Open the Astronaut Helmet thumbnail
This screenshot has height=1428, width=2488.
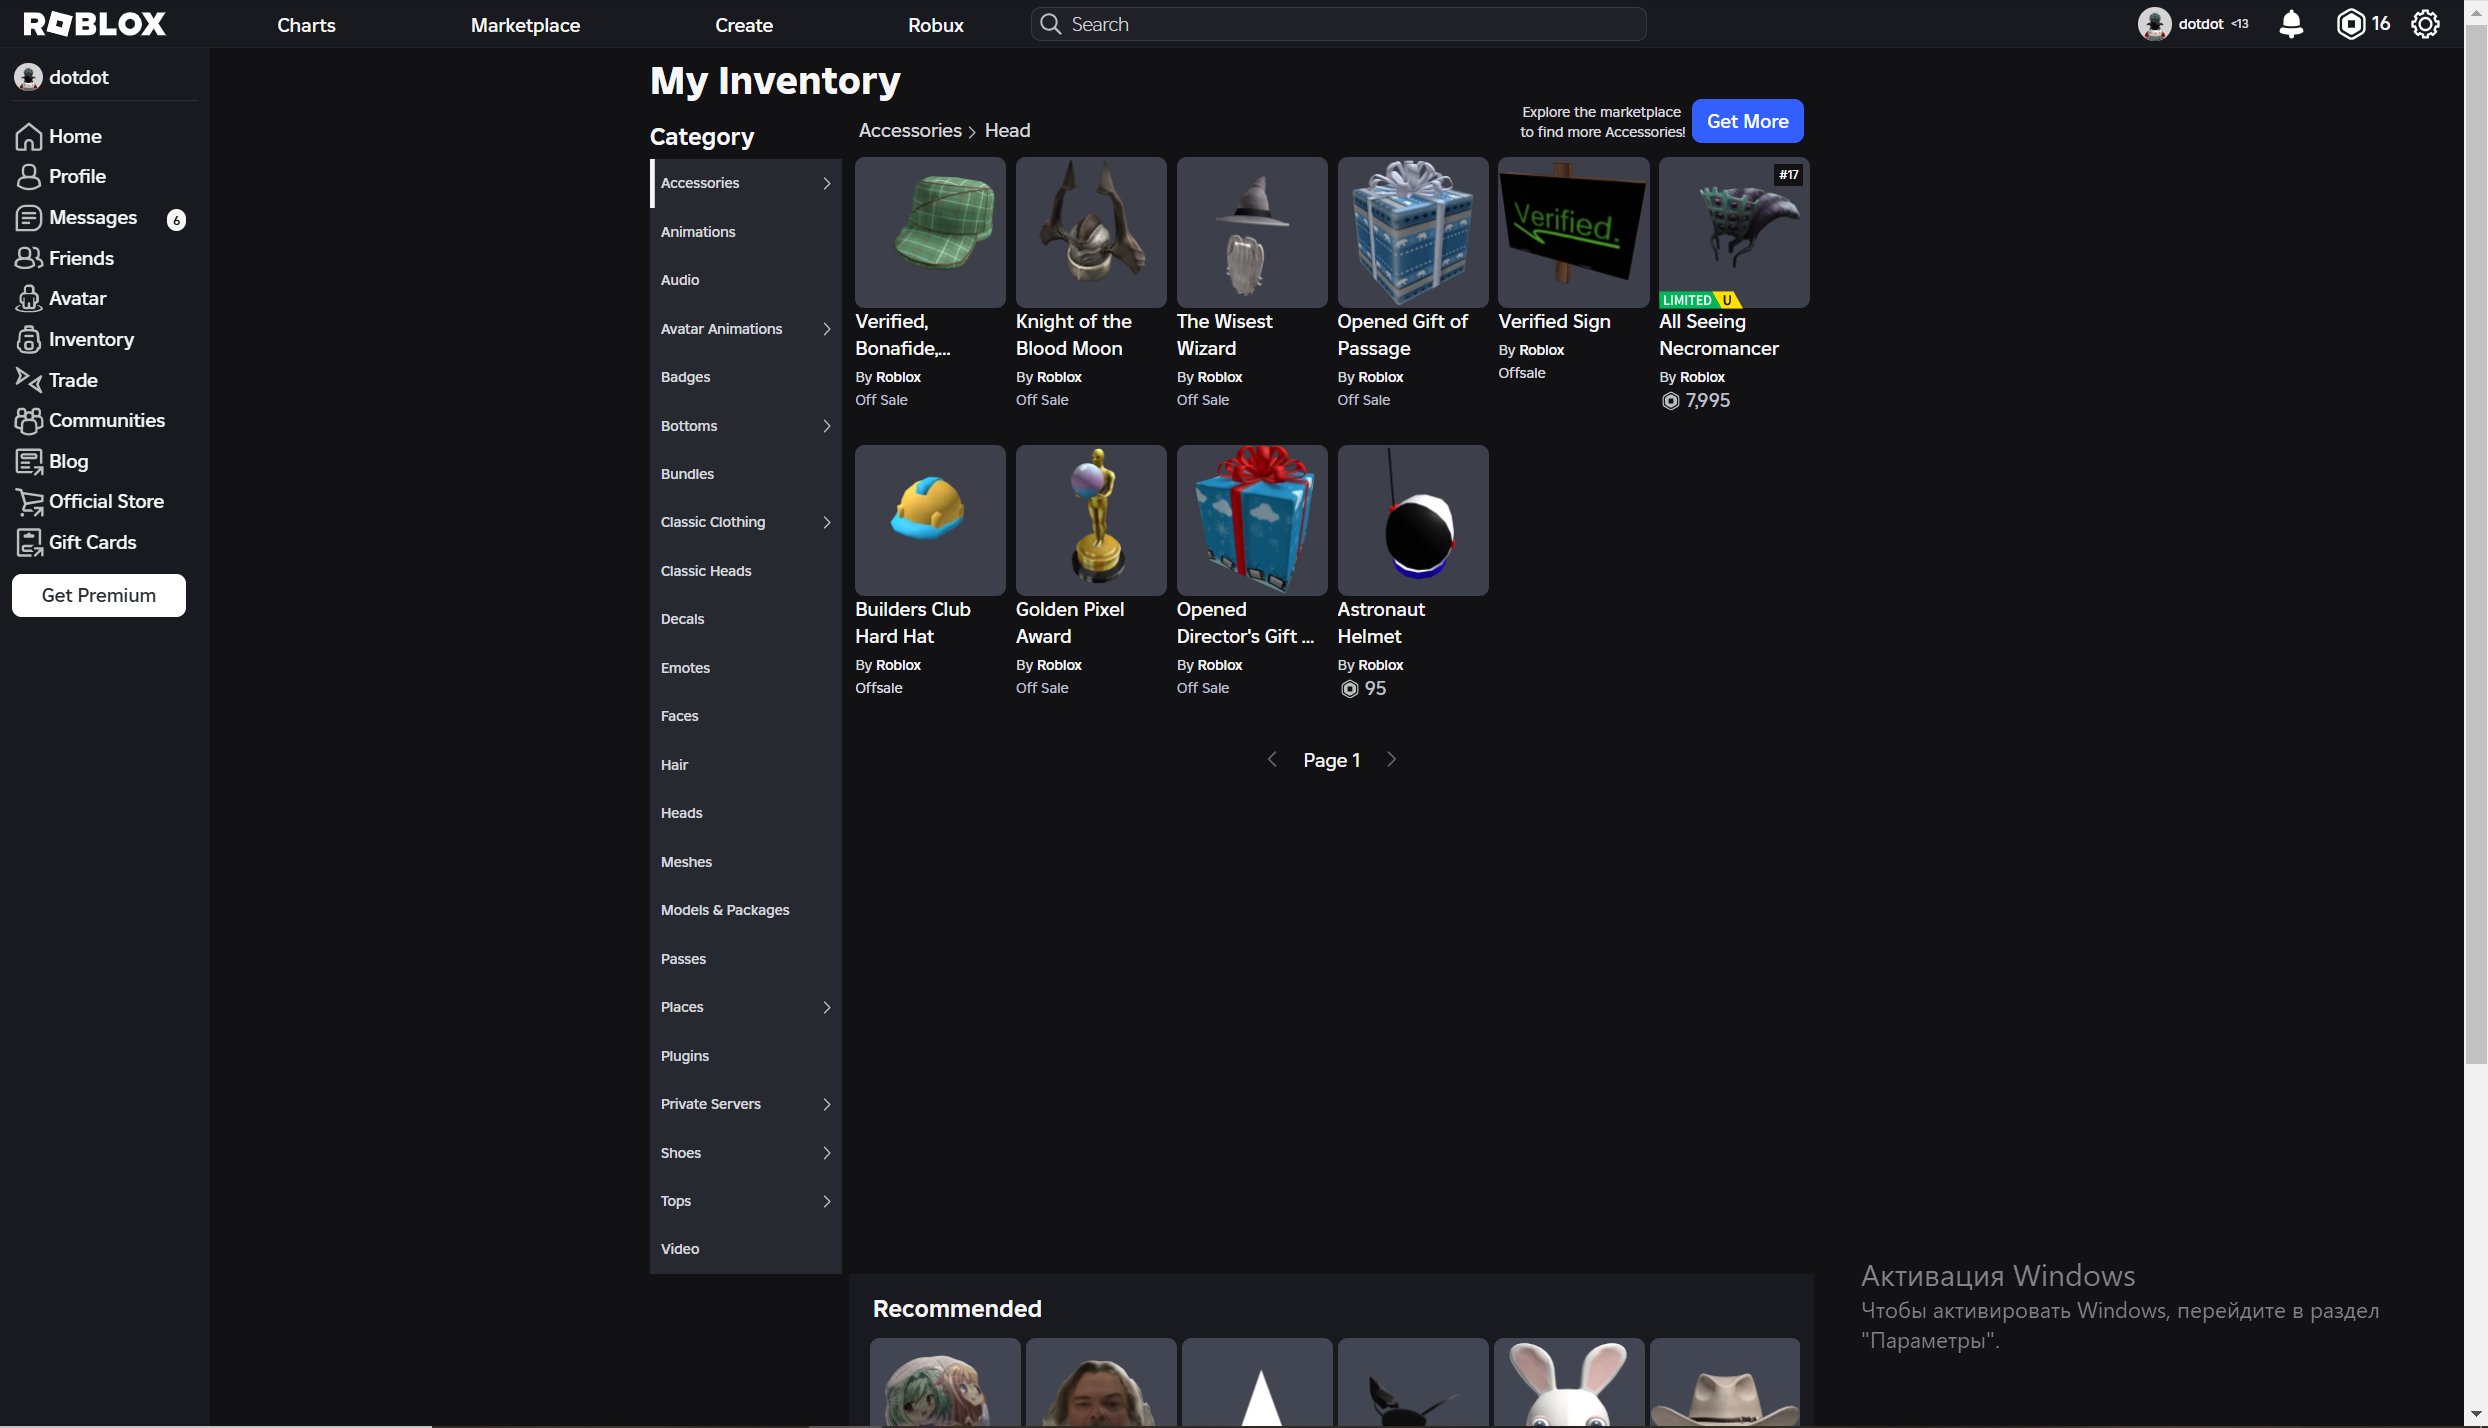point(1413,520)
